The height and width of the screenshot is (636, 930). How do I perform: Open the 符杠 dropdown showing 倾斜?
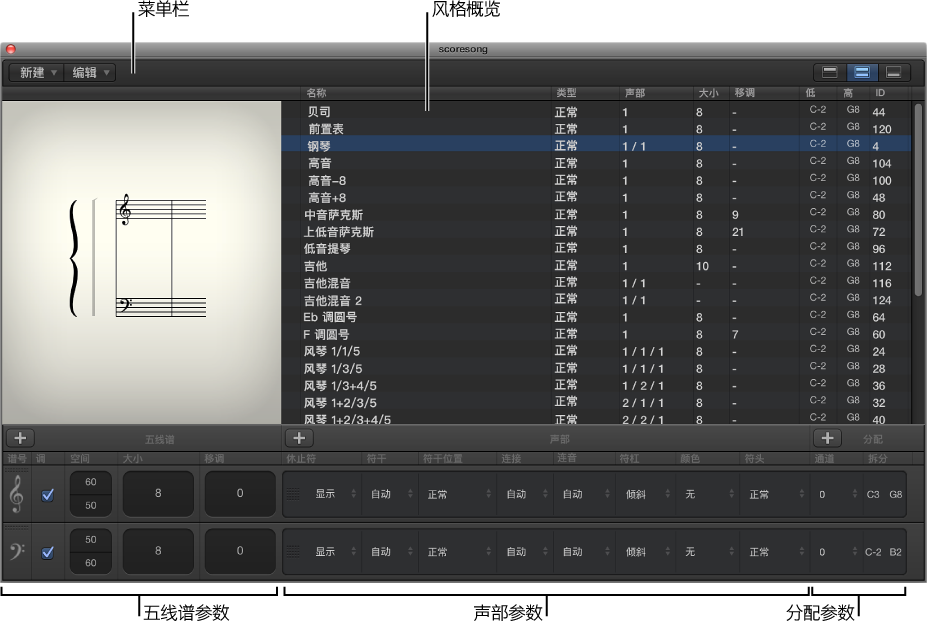coord(635,493)
